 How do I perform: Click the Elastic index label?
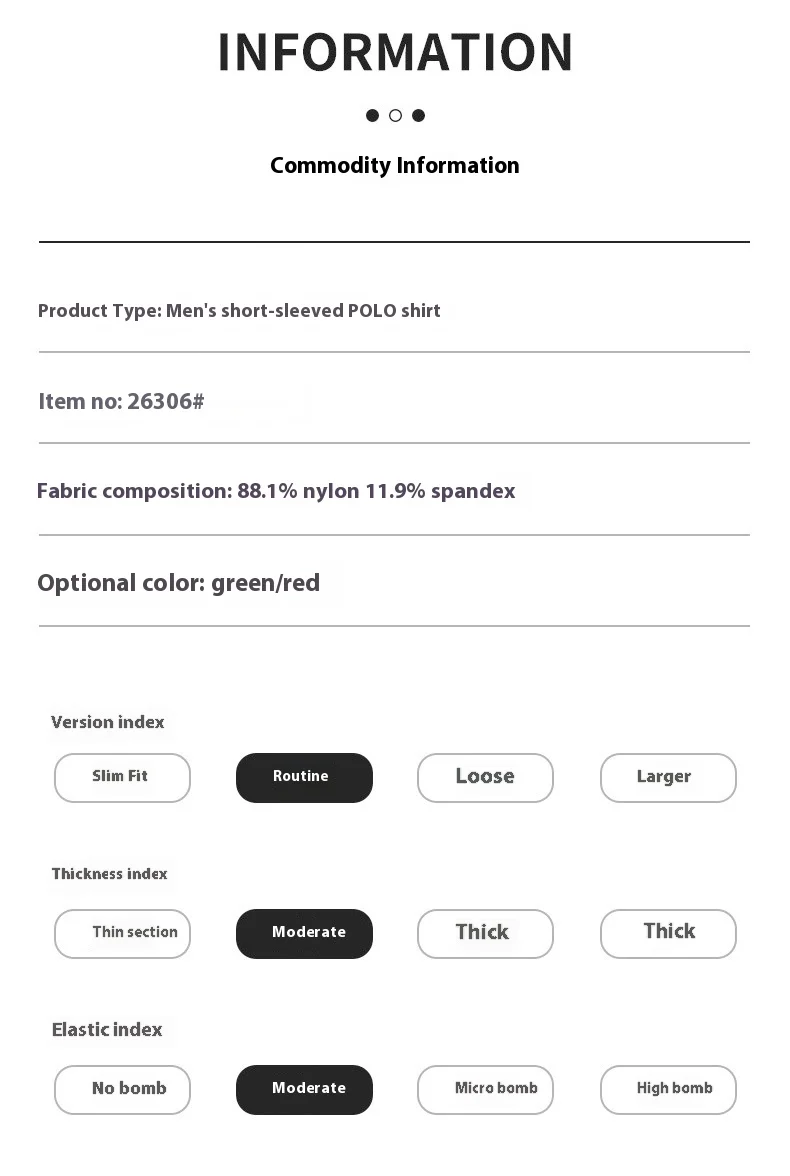click(107, 1030)
